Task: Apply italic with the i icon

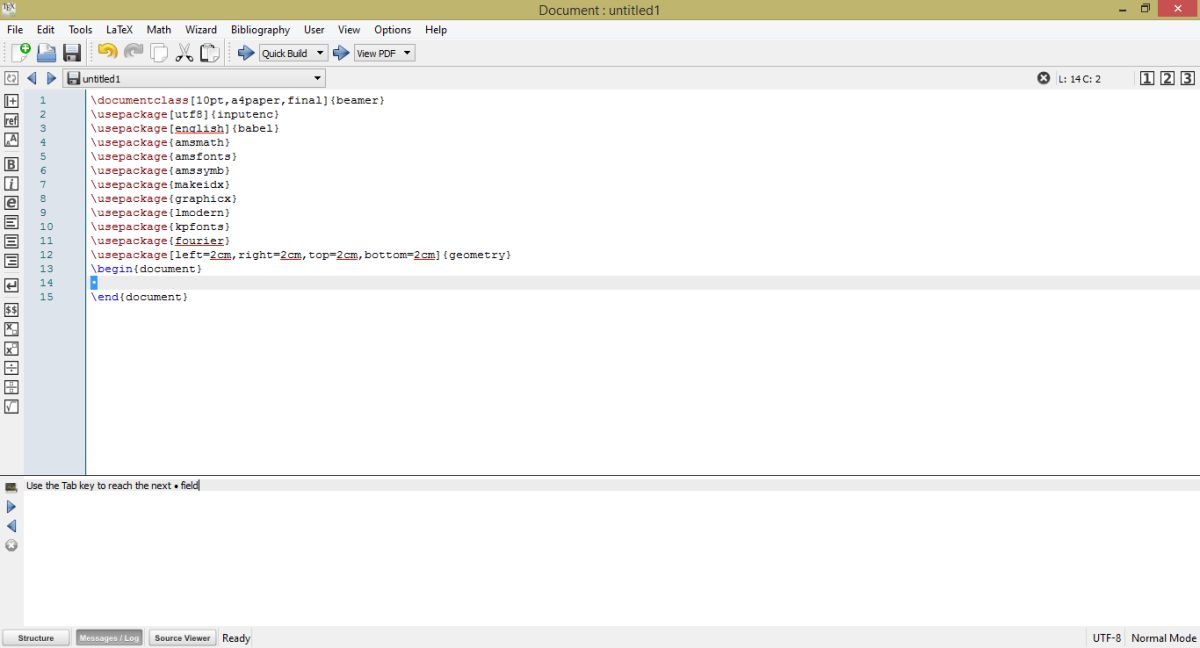Action: point(12,183)
